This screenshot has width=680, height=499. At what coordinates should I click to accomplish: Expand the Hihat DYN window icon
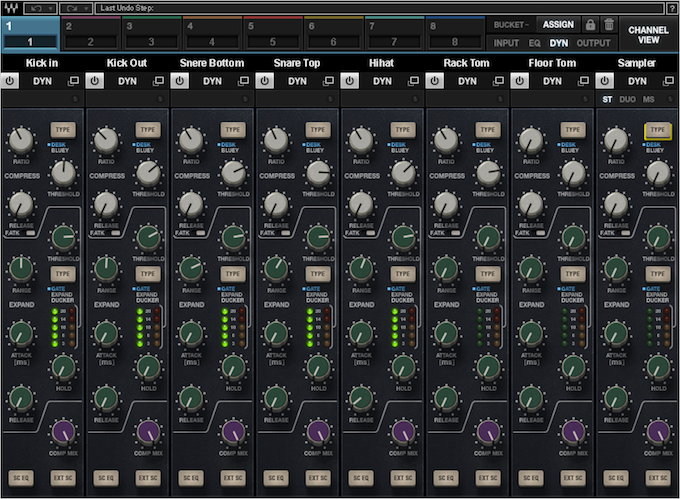point(413,81)
